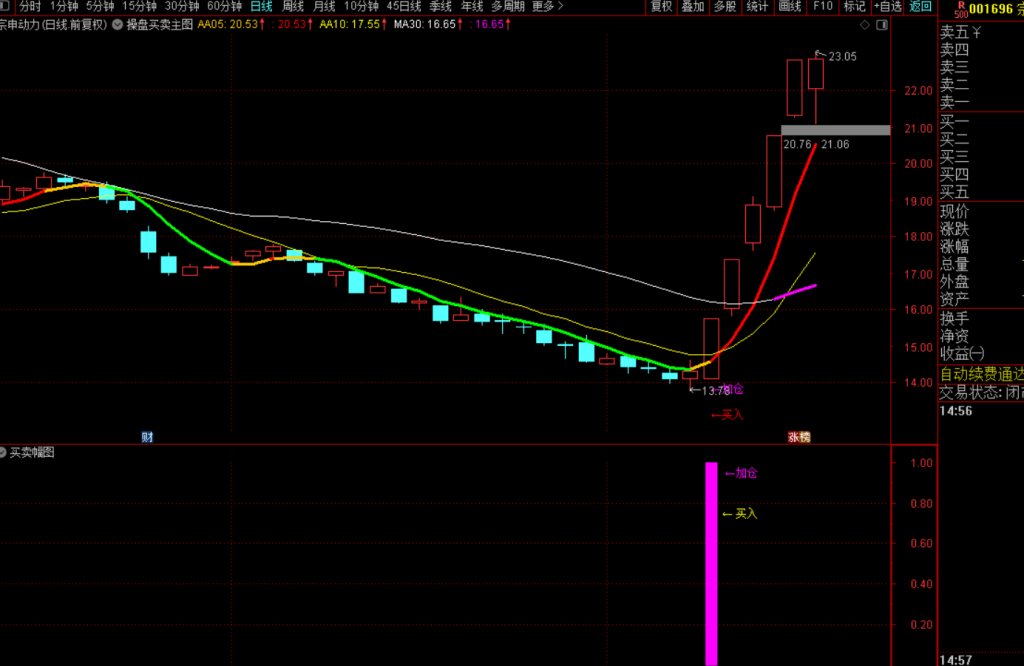
Task: Switch to 分时 intraday chart tab
Action: (30, 7)
